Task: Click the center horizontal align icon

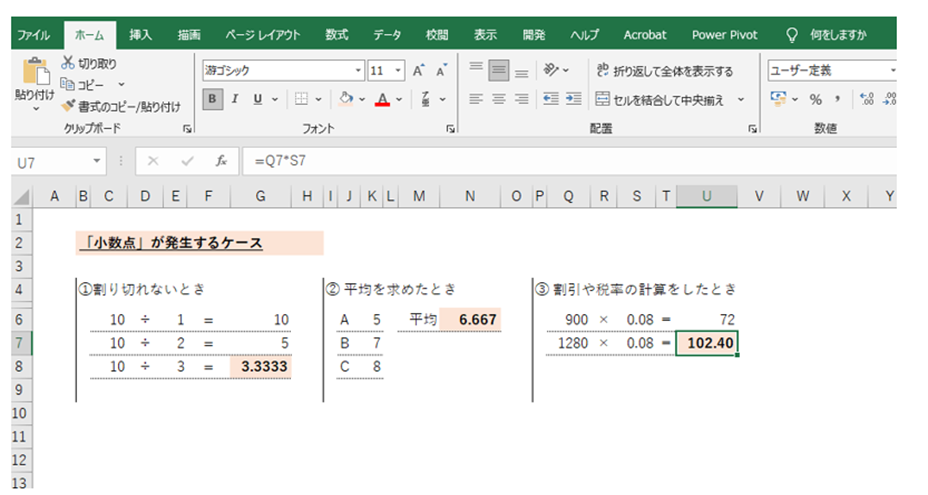Action: click(498, 99)
